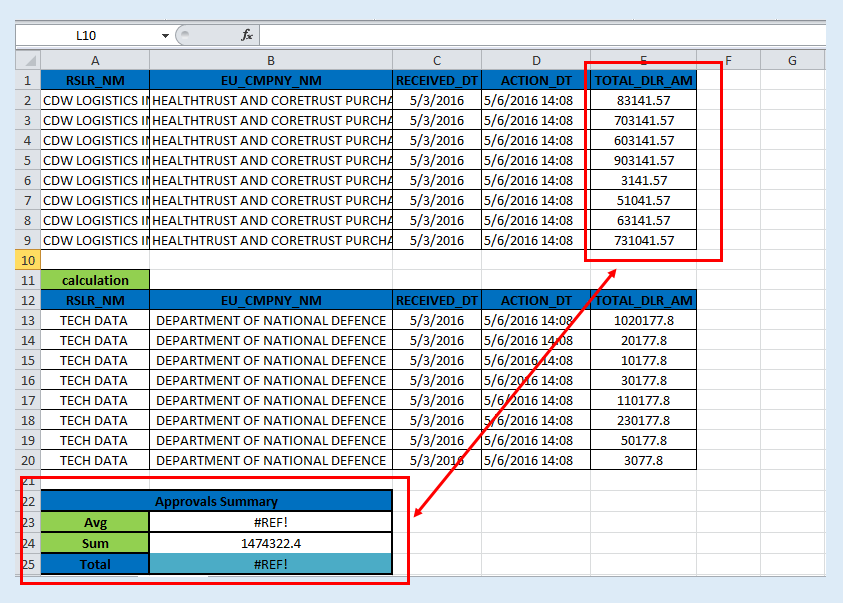The height and width of the screenshot is (603, 843).
Task: Click into the formula bar input
Action: coord(542,35)
